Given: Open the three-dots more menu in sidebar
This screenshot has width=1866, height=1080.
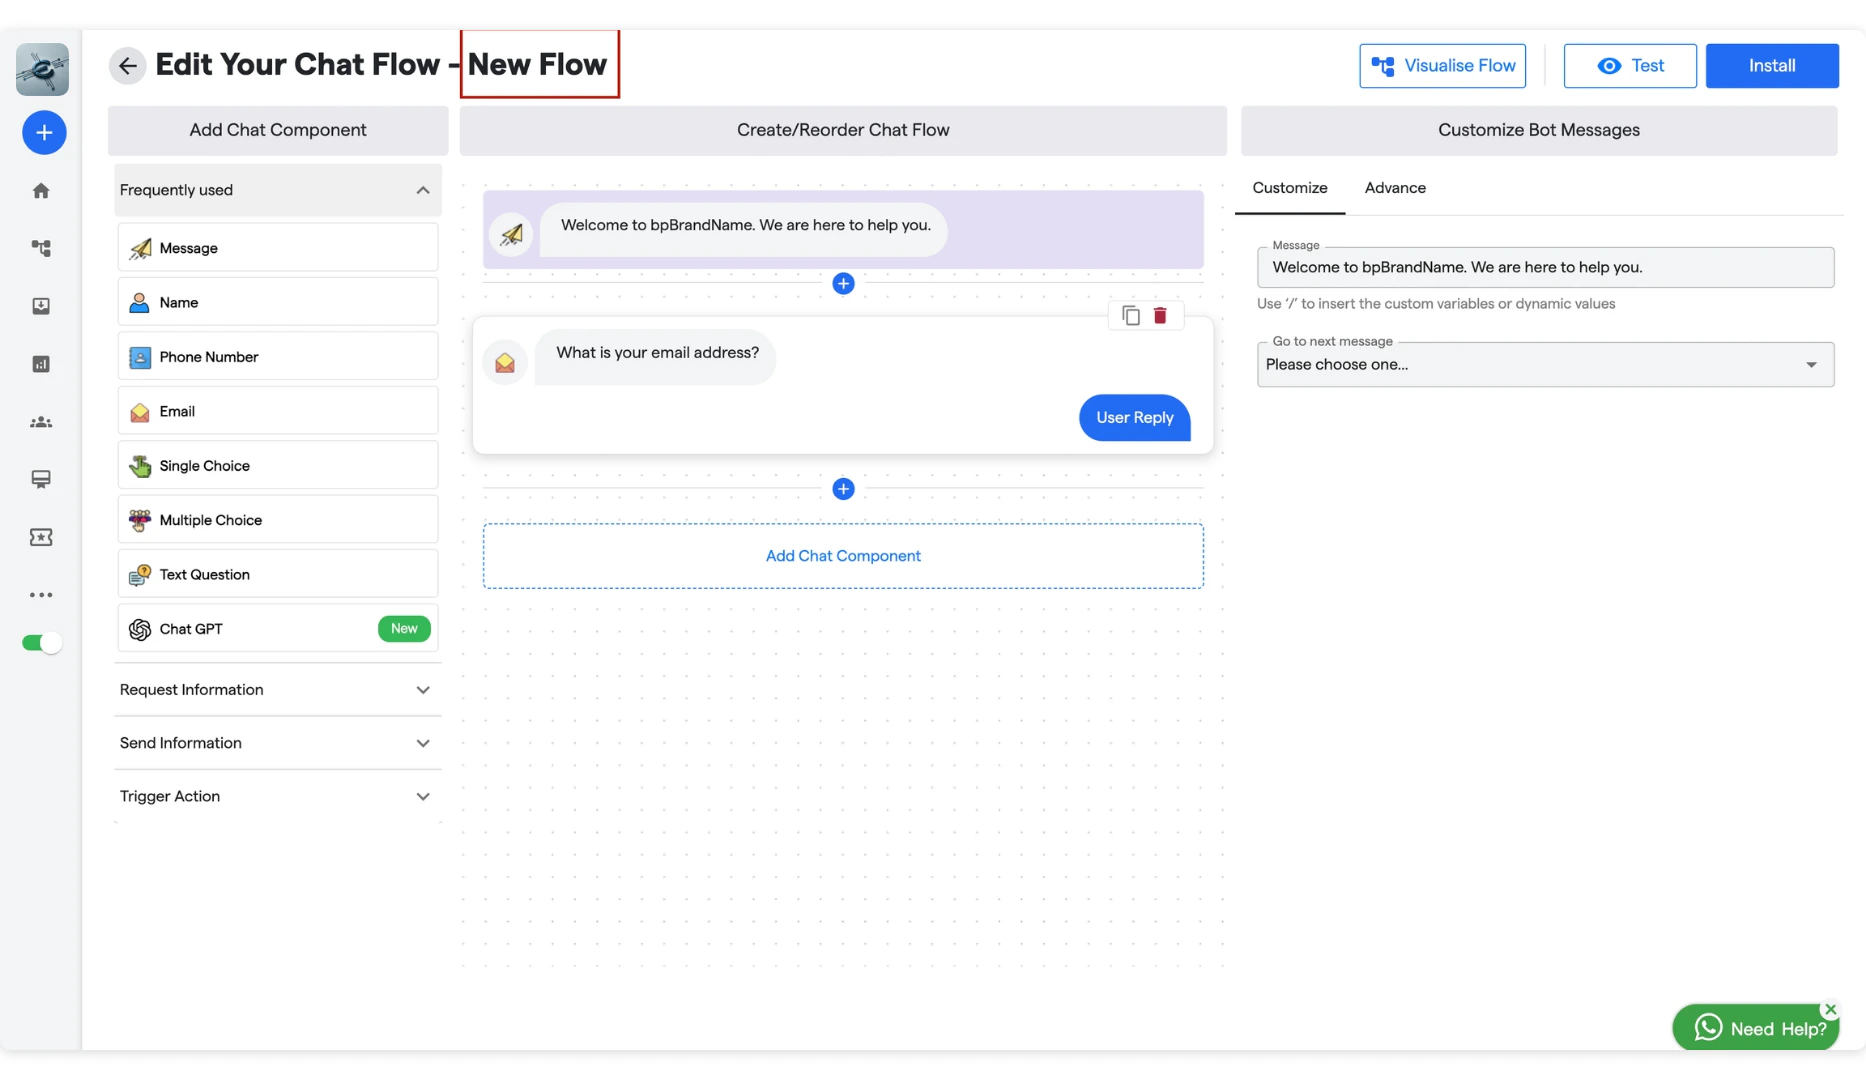Looking at the screenshot, I should coord(41,595).
